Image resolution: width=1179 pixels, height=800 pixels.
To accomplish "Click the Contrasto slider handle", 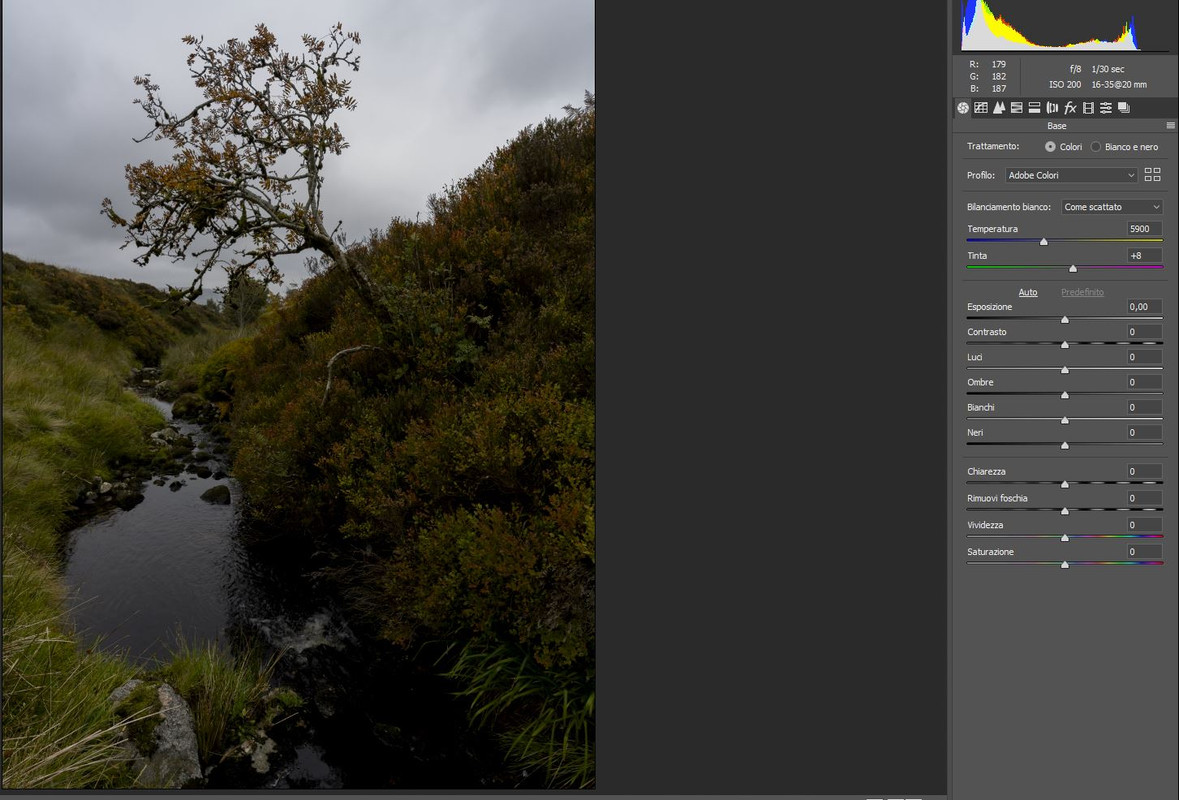I will pyautogui.click(x=1065, y=344).
